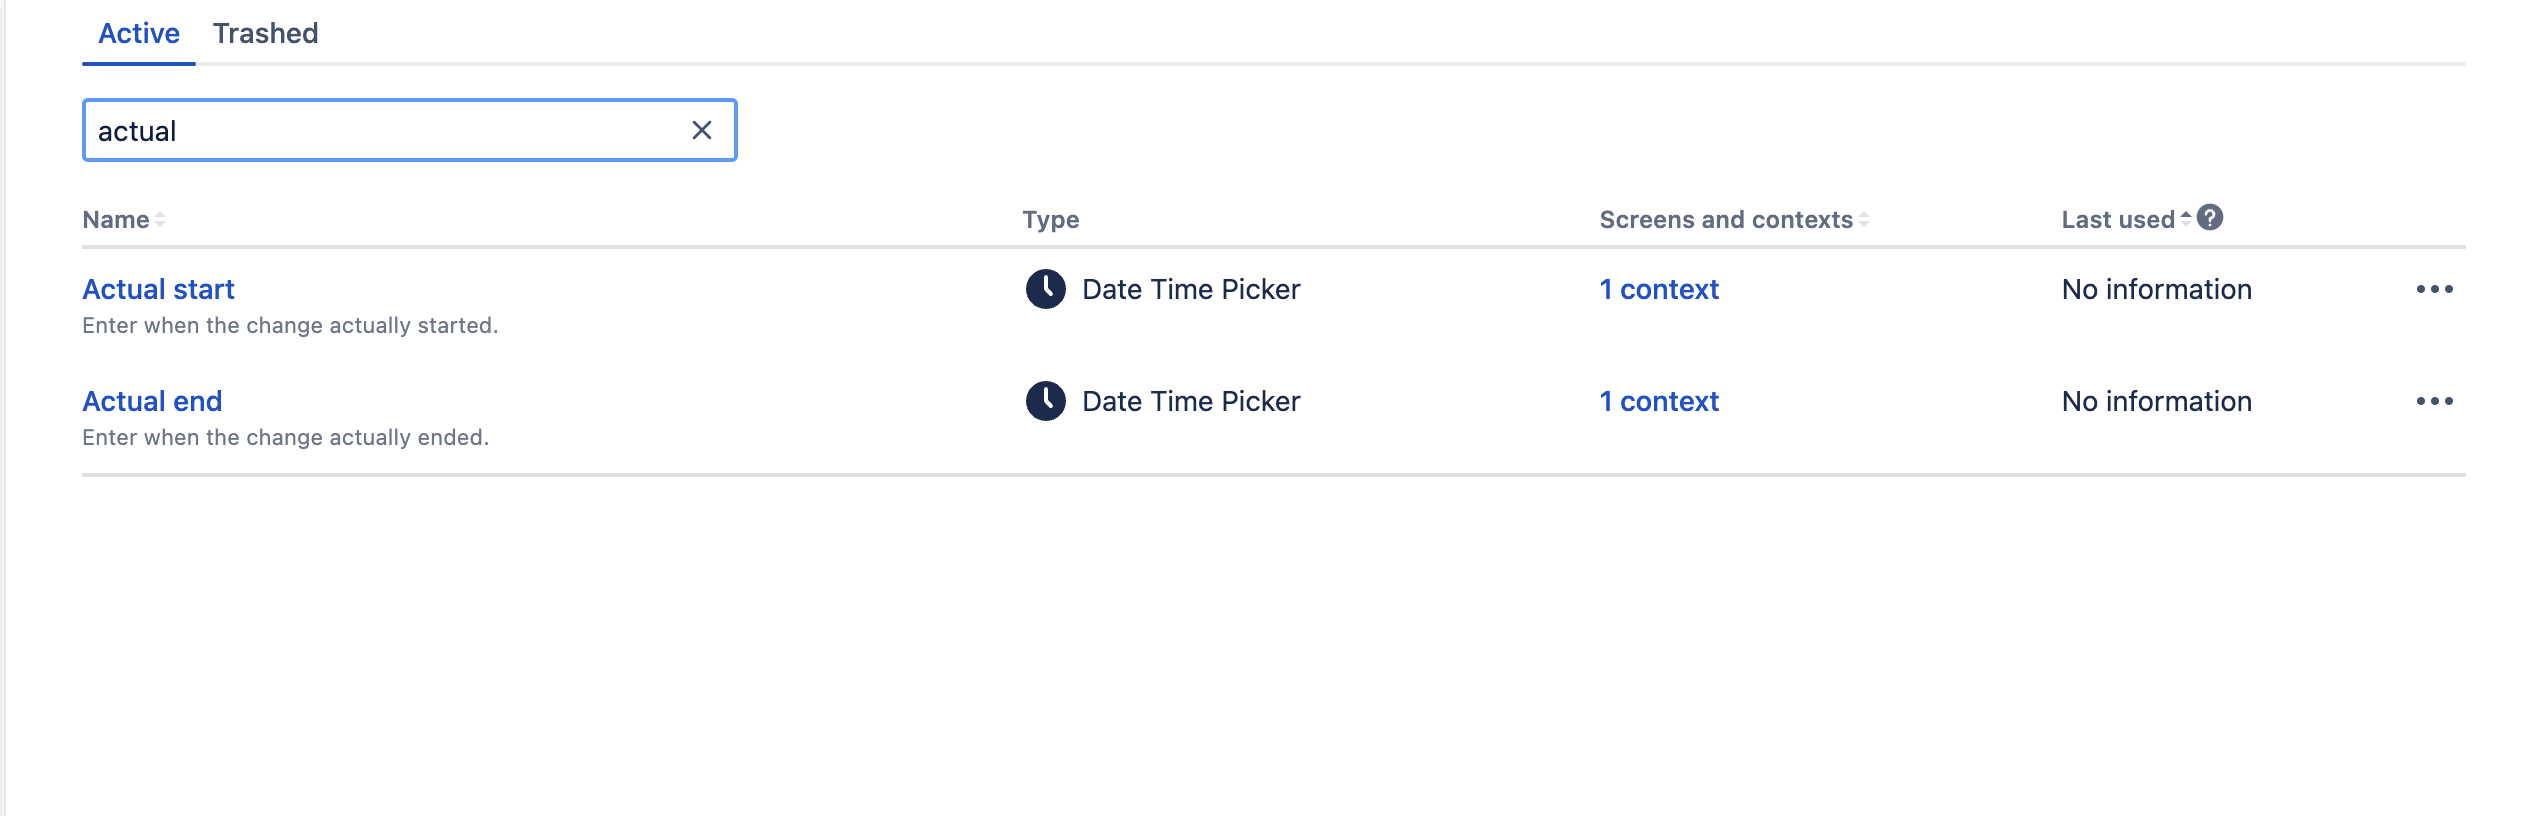Viewport: 2540px width, 816px height.
Task: Click description 'Enter when the change actually started'
Action: (x=290, y=325)
